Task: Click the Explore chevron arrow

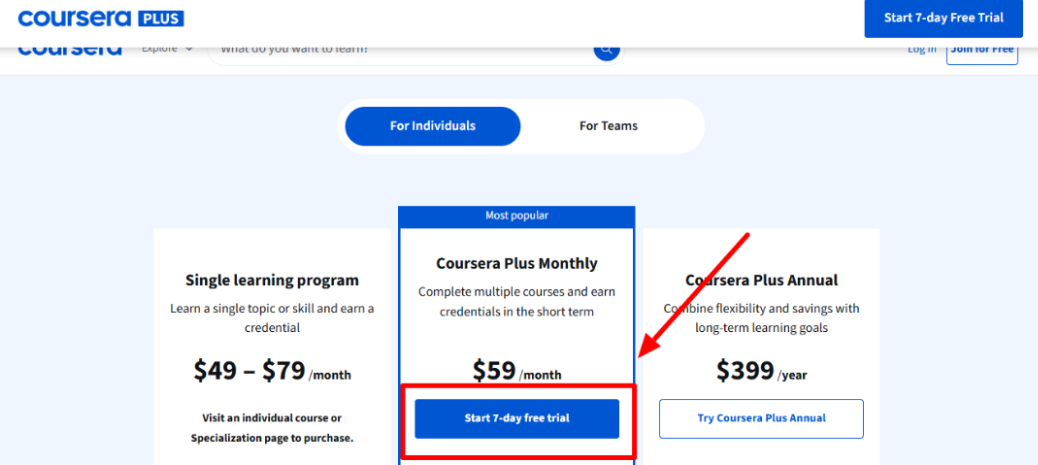Action: [x=189, y=50]
